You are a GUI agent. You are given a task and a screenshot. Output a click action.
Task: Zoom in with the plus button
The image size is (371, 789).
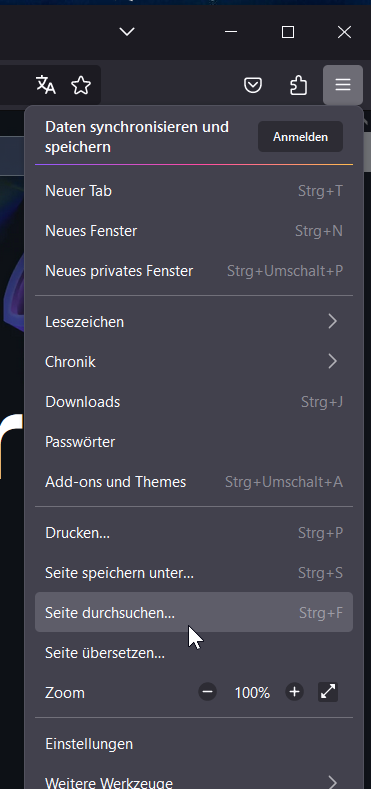coord(294,692)
